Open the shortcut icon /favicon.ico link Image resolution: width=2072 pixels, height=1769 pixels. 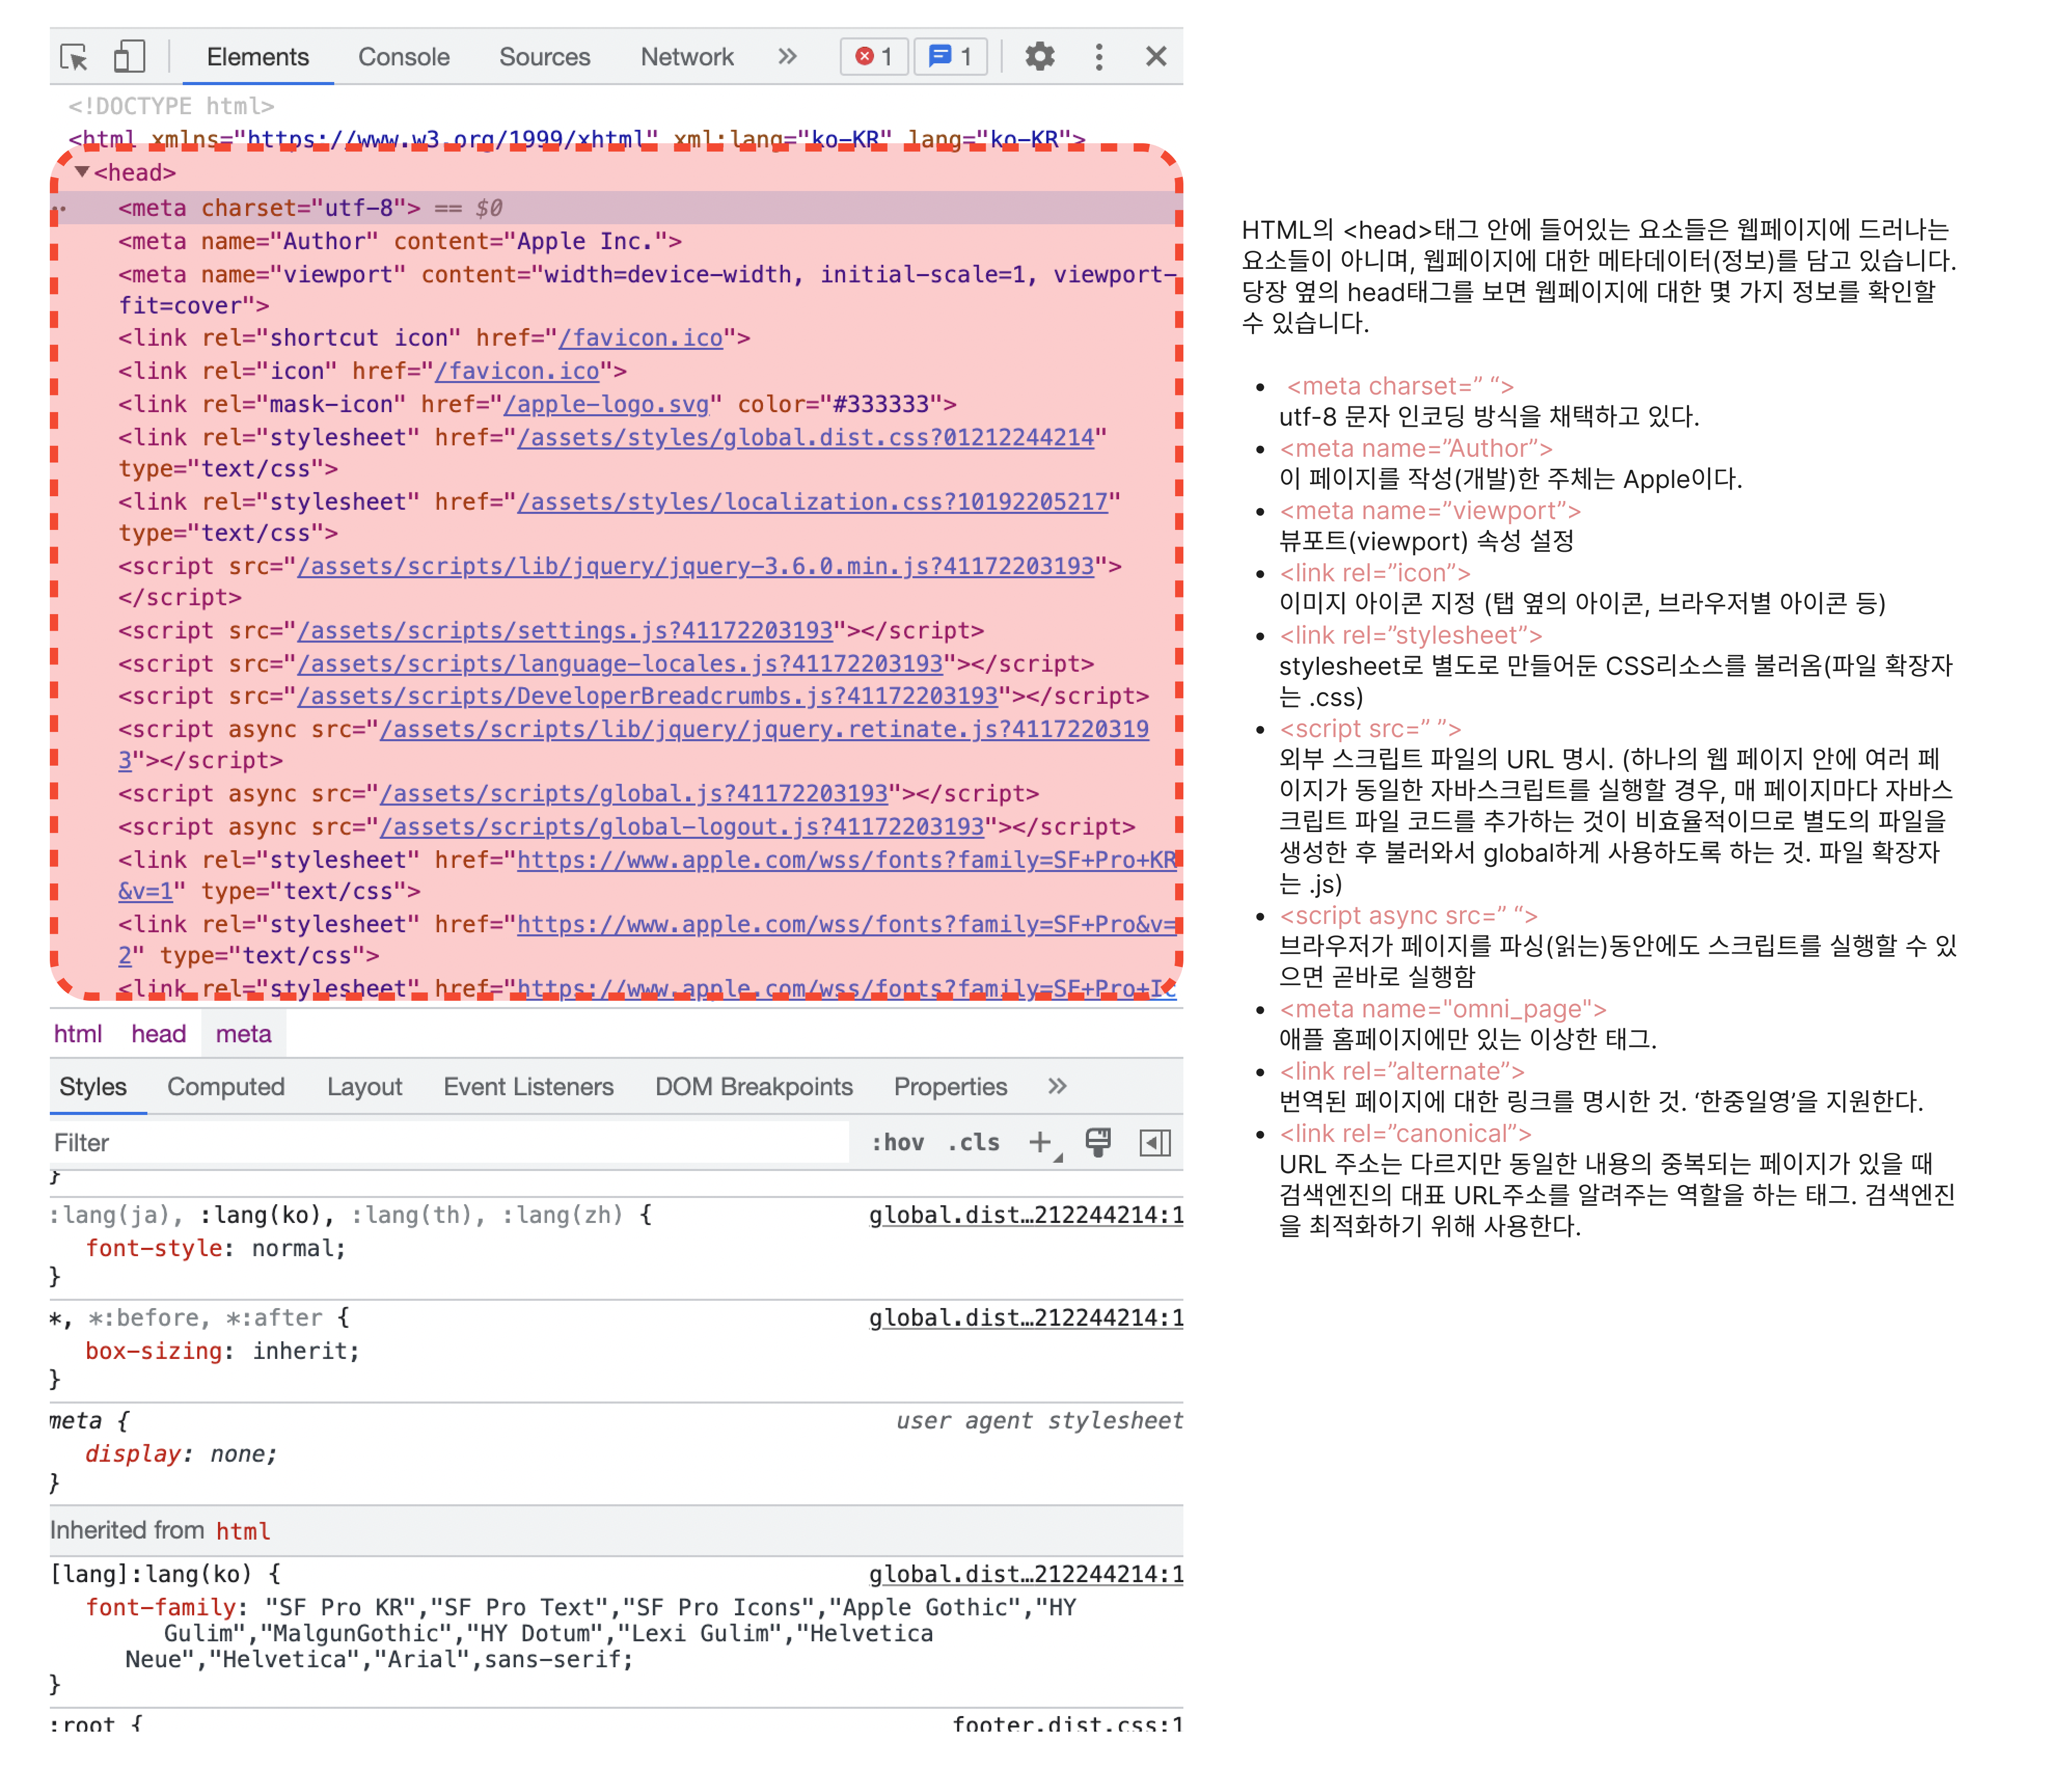(x=640, y=338)
